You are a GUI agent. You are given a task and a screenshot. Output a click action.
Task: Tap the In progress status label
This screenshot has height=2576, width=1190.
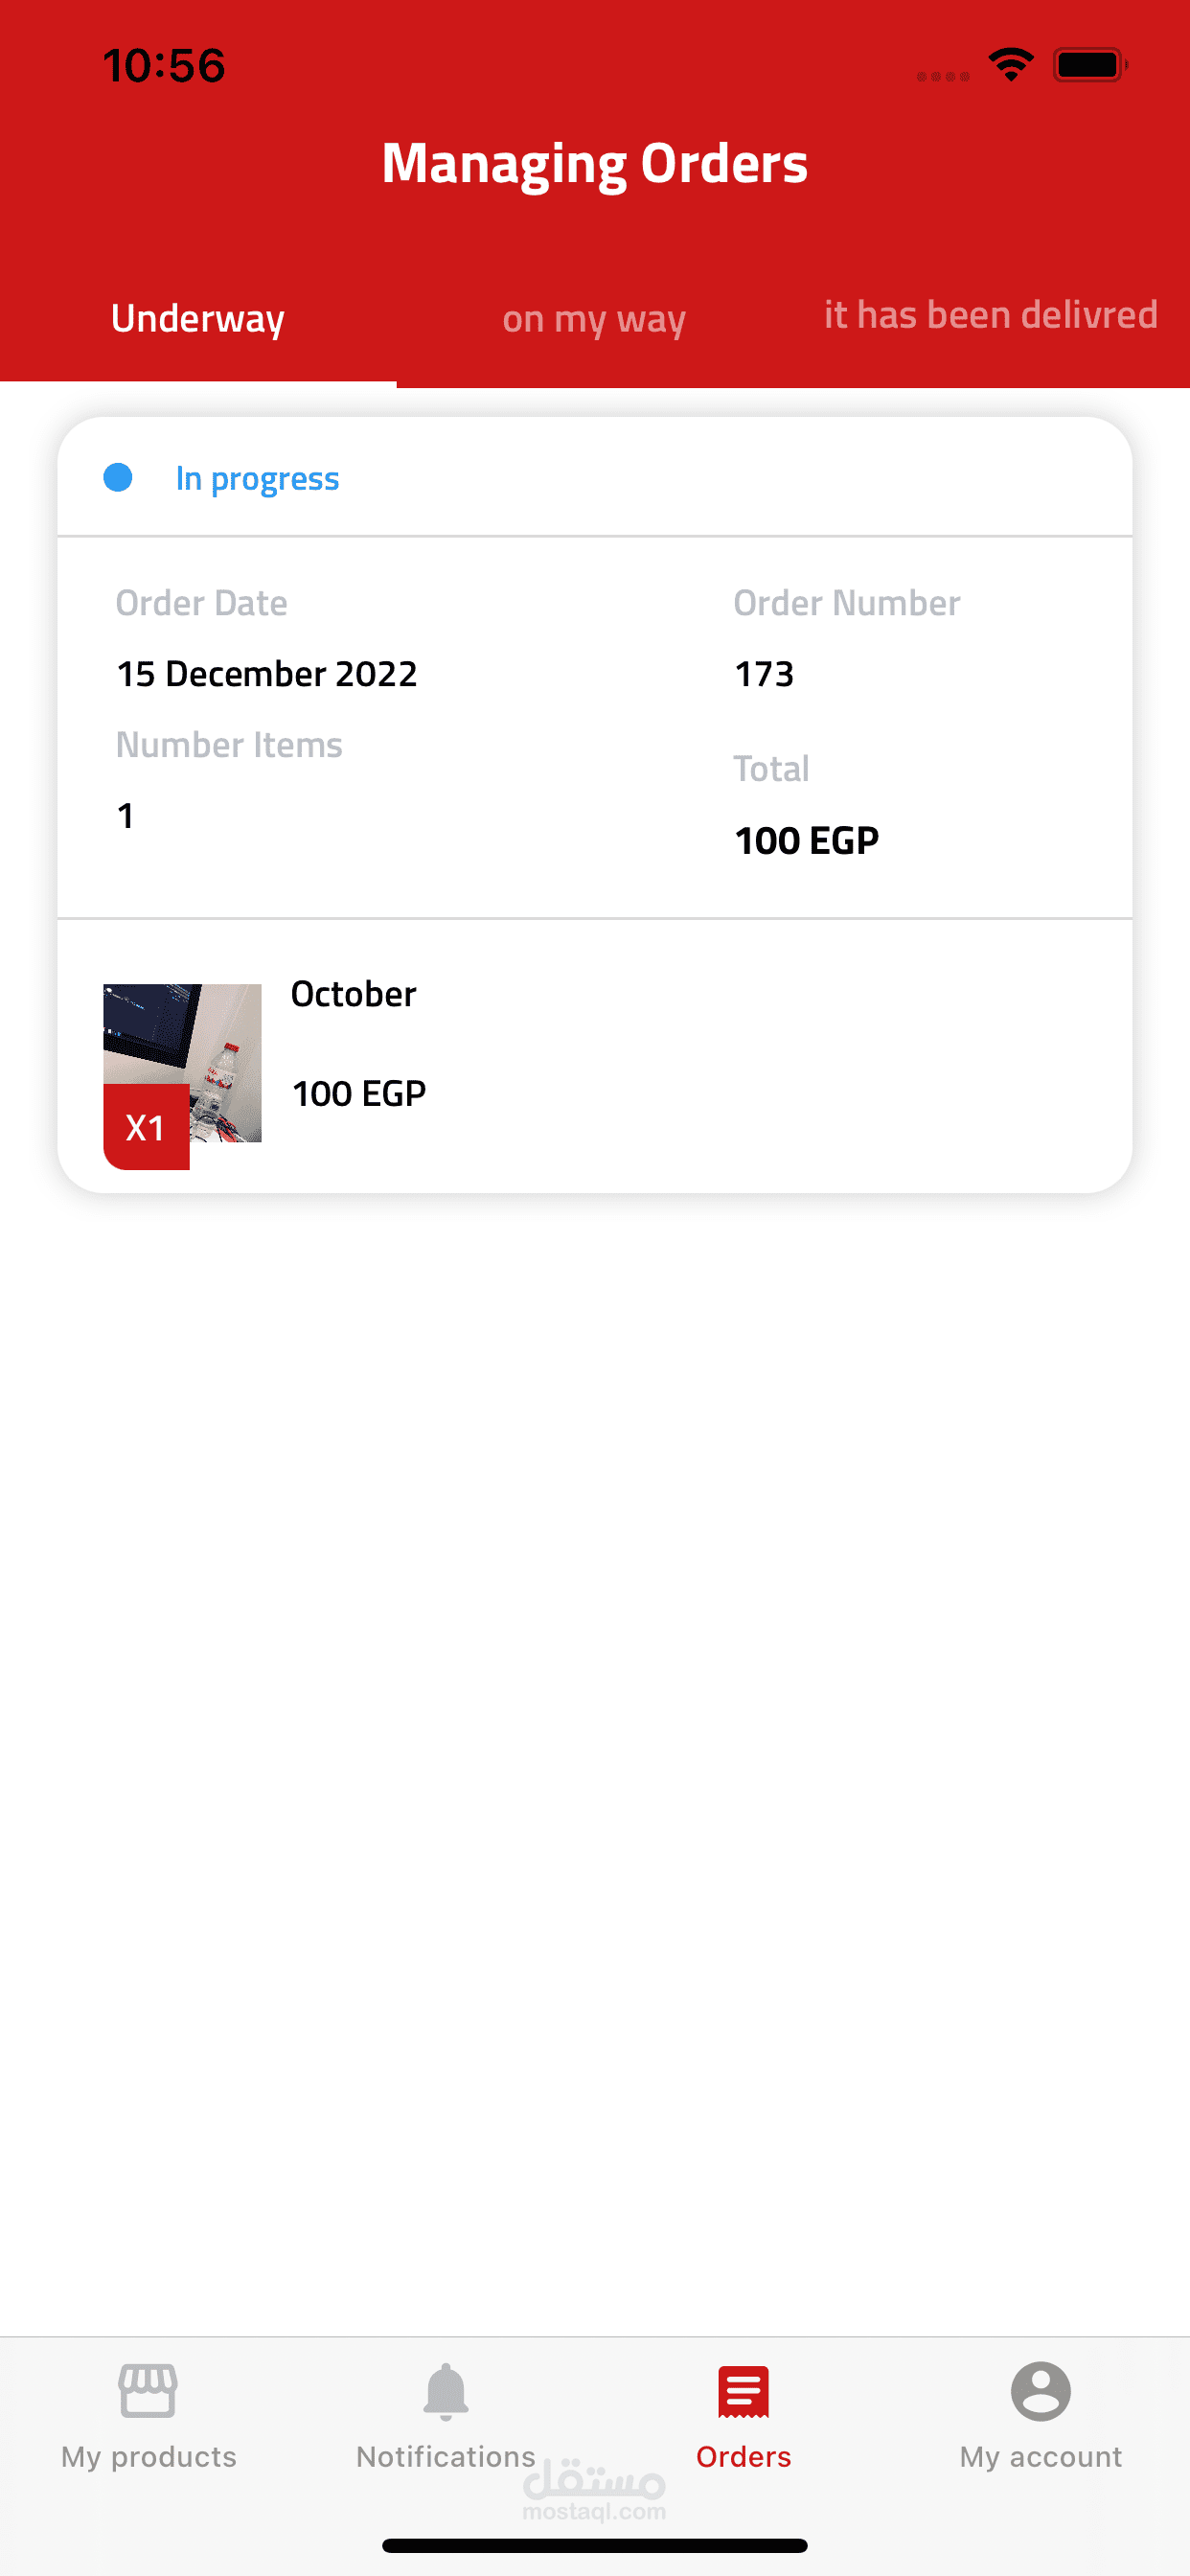pyautogui.click(x=257, y=479)
